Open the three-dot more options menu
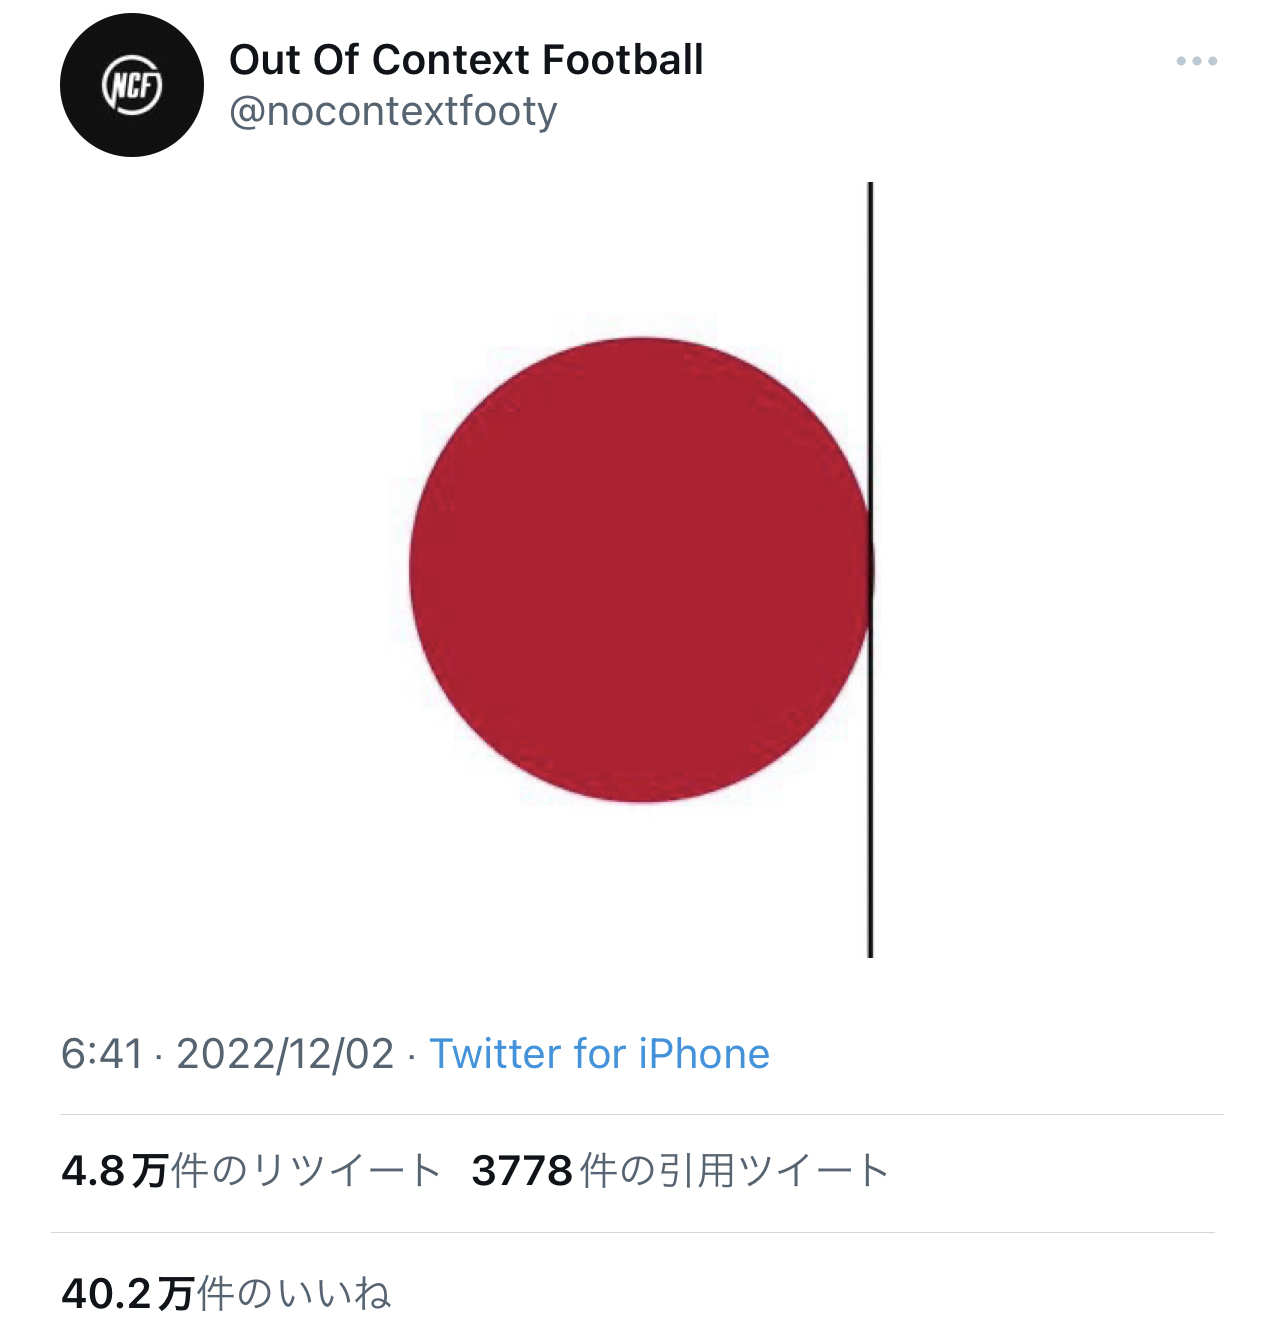 pyautogui.click(x=1196, y=61)
